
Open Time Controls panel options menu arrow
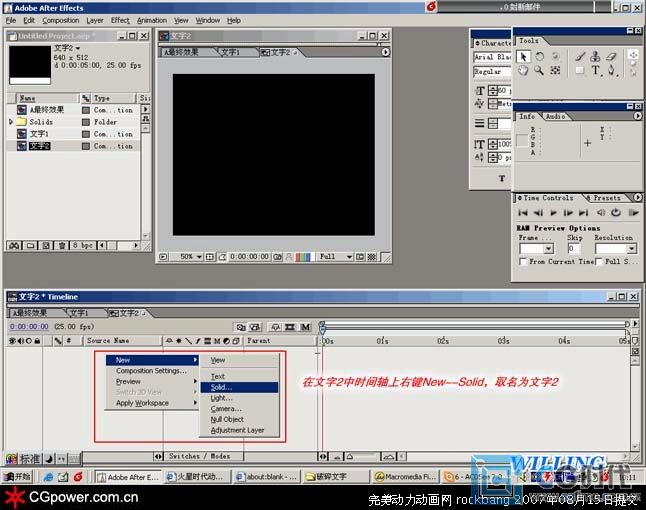(x=637, y=198)
